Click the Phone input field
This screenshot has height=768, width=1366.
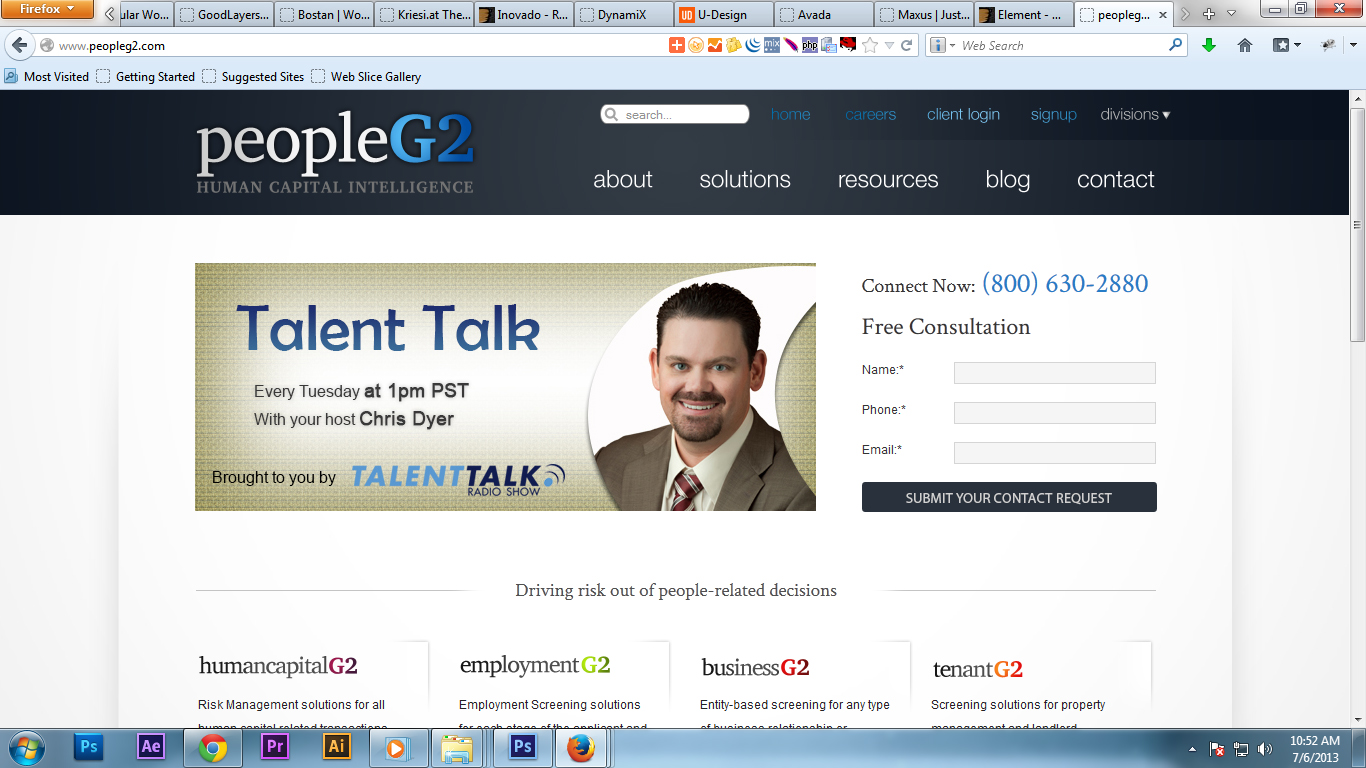point(1055,413)
